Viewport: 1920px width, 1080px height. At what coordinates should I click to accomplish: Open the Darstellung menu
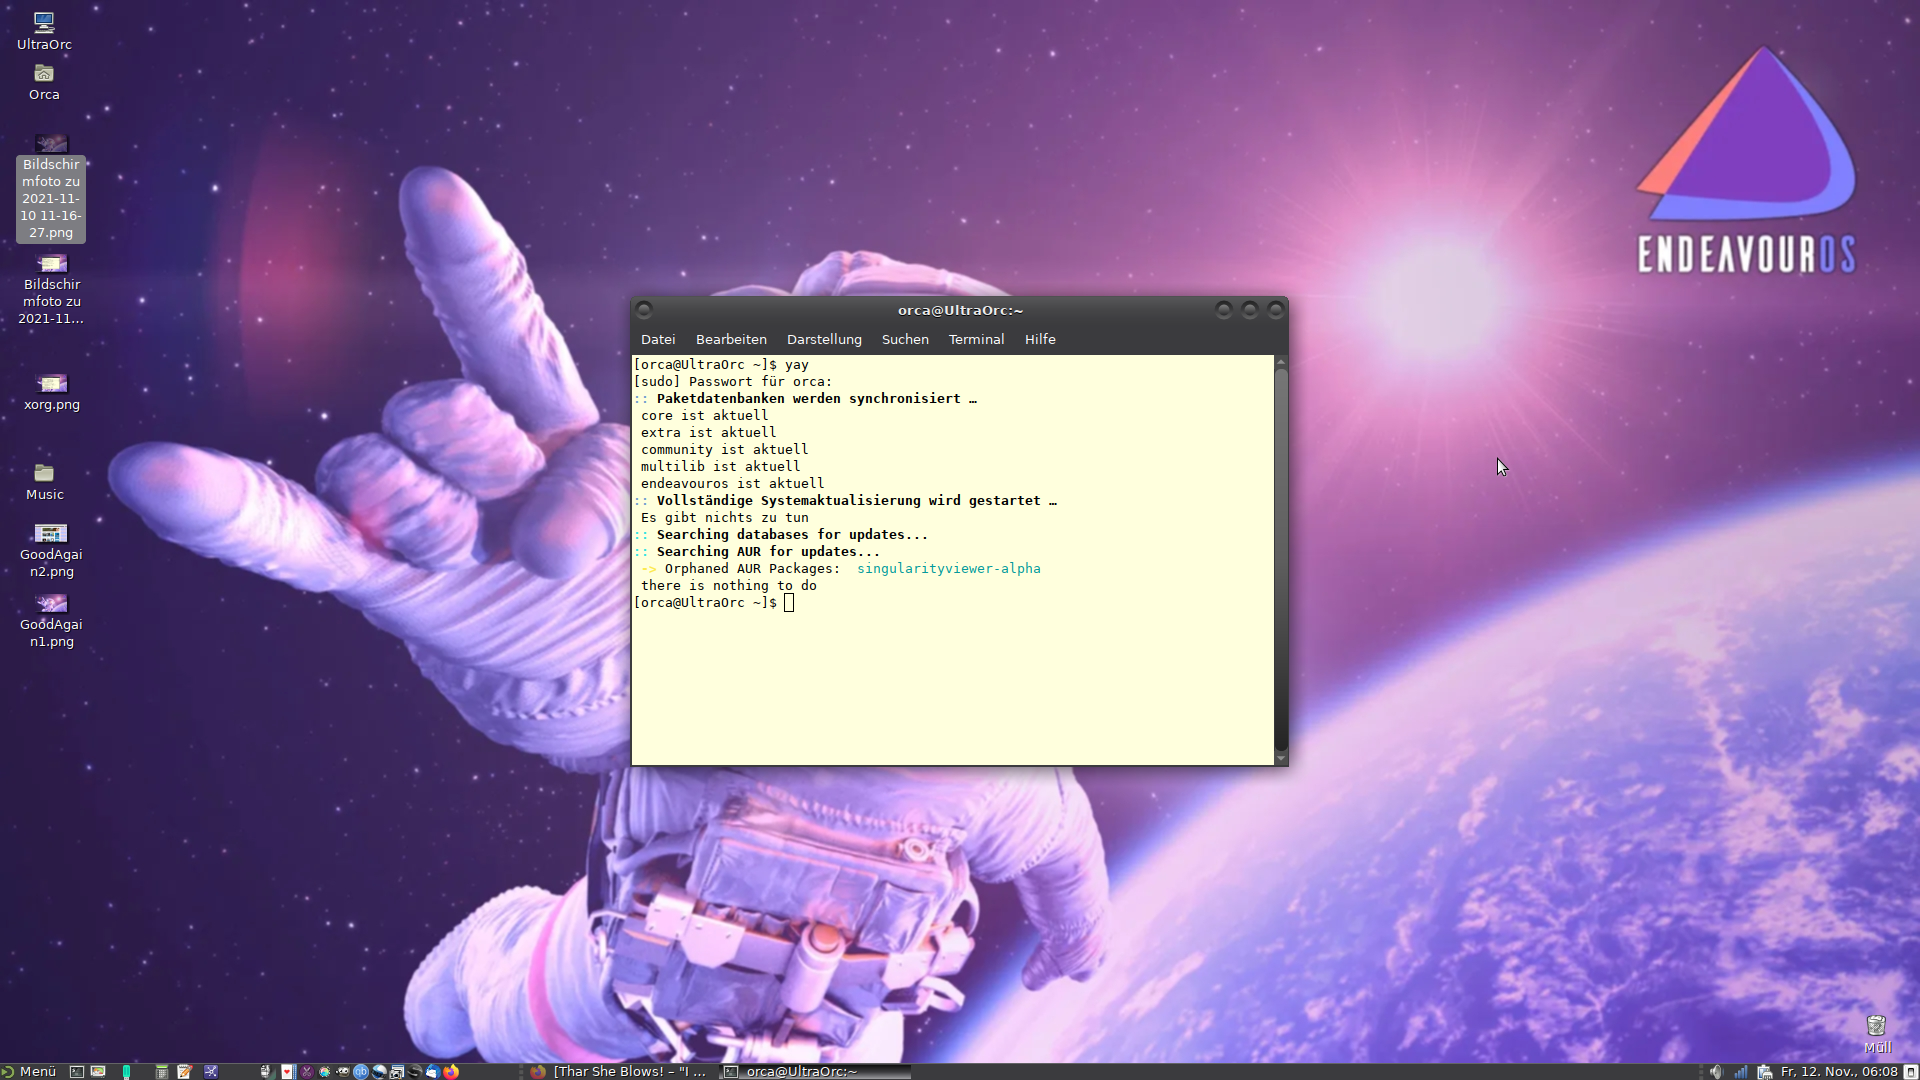pos(824,339)
